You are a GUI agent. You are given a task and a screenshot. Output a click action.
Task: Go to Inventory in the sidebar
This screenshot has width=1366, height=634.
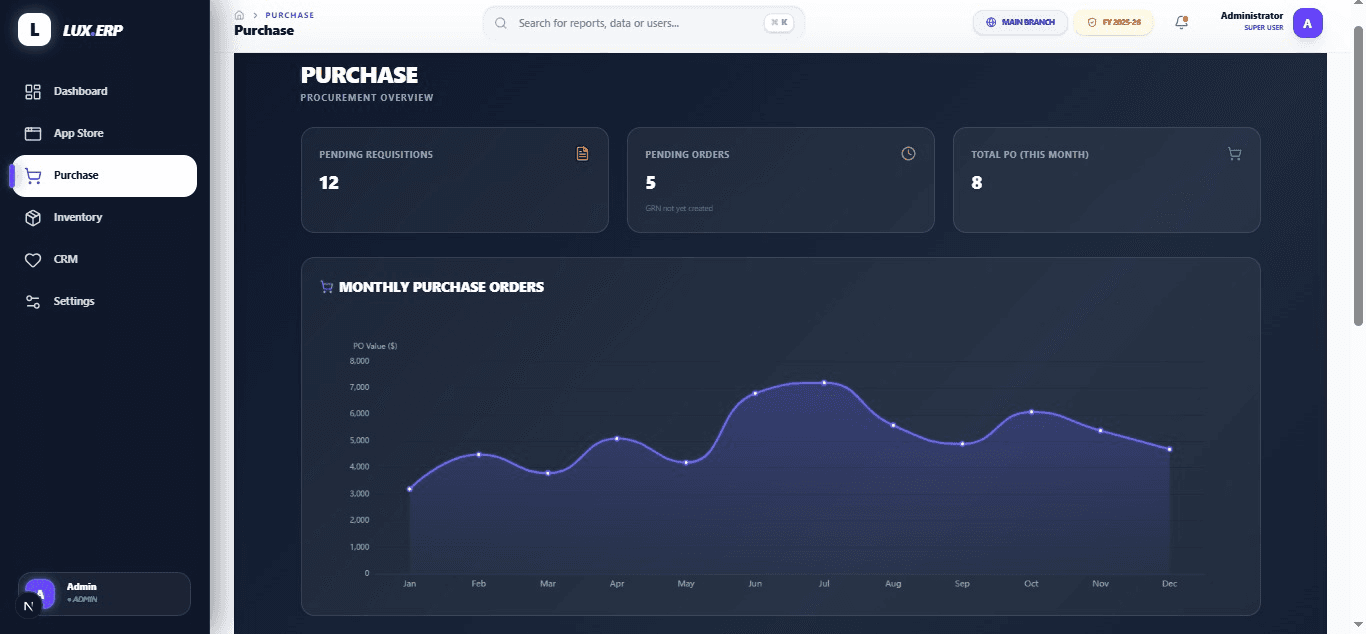pyautogui.click(x=104, y=217)
